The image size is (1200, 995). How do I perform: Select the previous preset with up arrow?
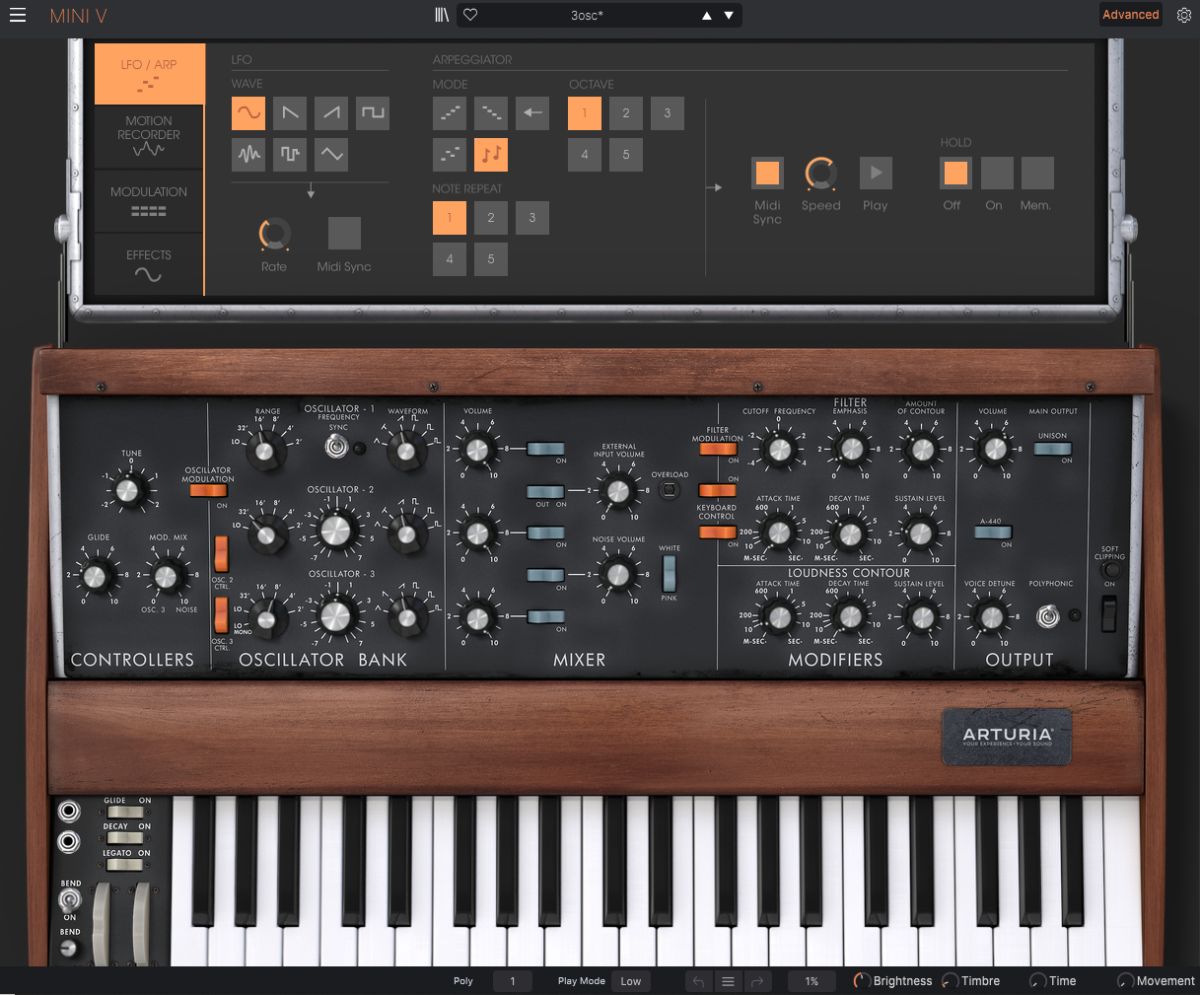coord(707,15)
